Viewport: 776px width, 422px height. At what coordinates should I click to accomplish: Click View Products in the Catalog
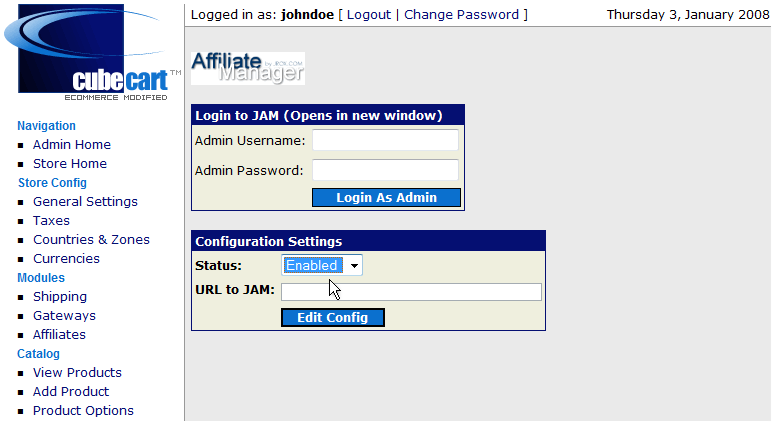point(77,373)
